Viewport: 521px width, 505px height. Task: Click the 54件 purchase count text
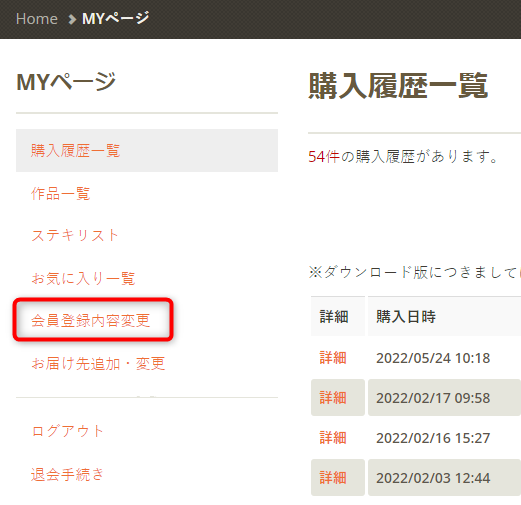[x=324, y=156]
